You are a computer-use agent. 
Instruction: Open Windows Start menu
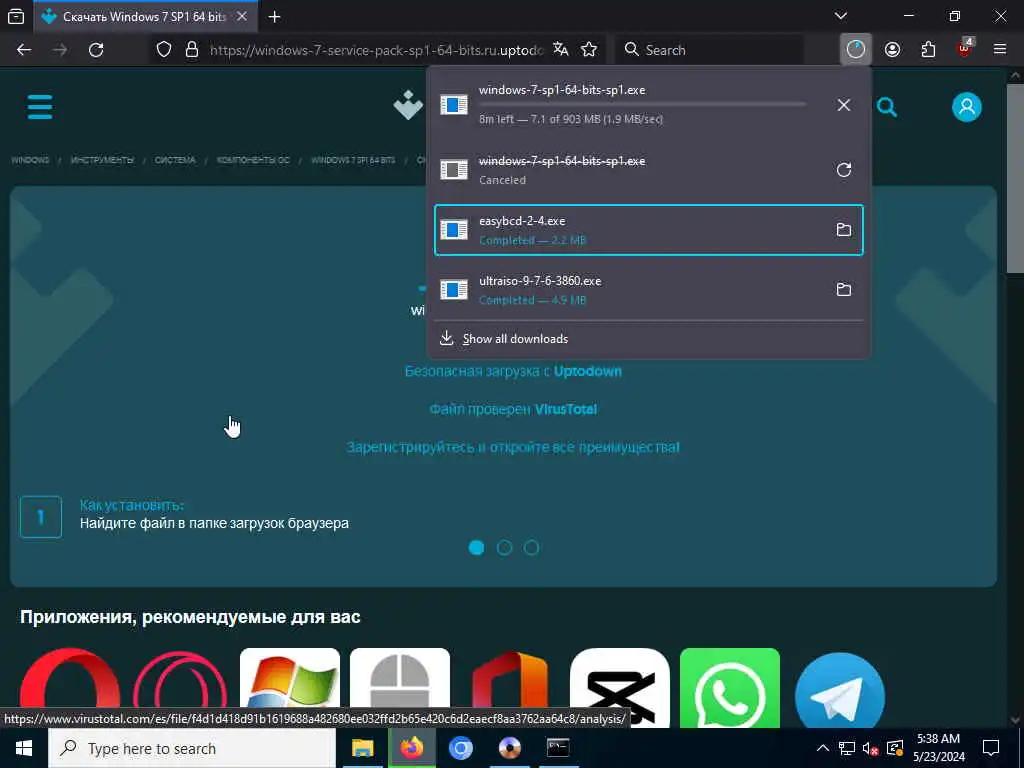click(x=24, y=748)
